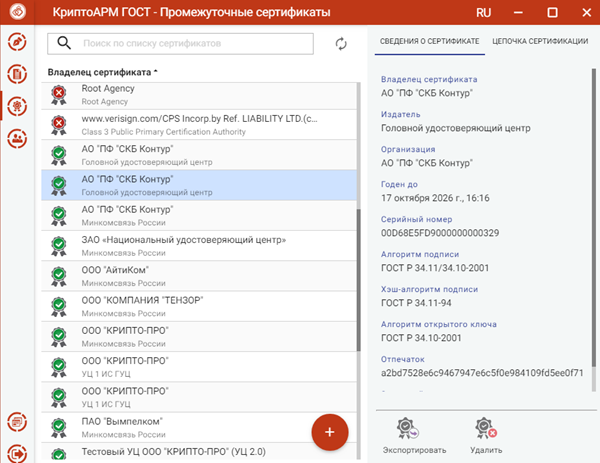Open the signing section in sidebar
The height and width of the screenshot is (463, 600).
[x=17, y=42]
